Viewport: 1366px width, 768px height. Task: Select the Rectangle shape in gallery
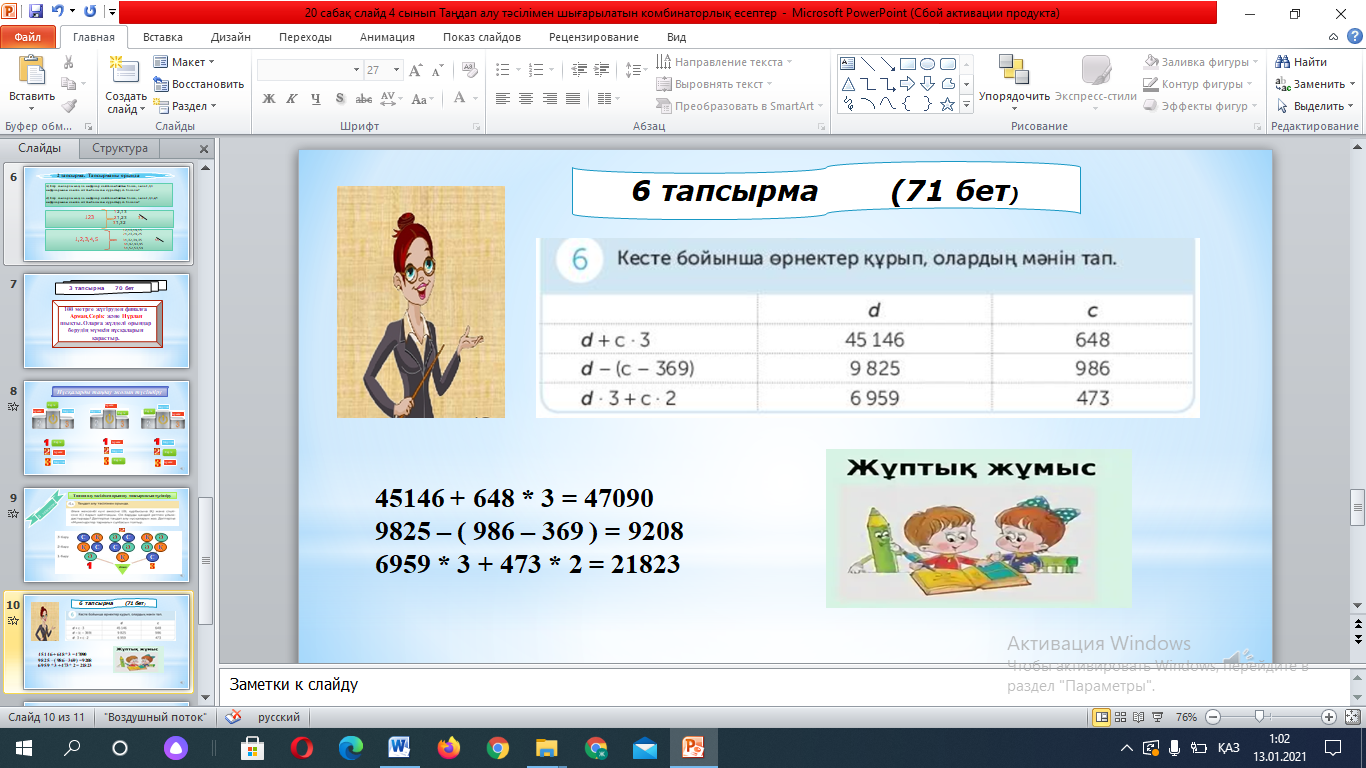908,63
